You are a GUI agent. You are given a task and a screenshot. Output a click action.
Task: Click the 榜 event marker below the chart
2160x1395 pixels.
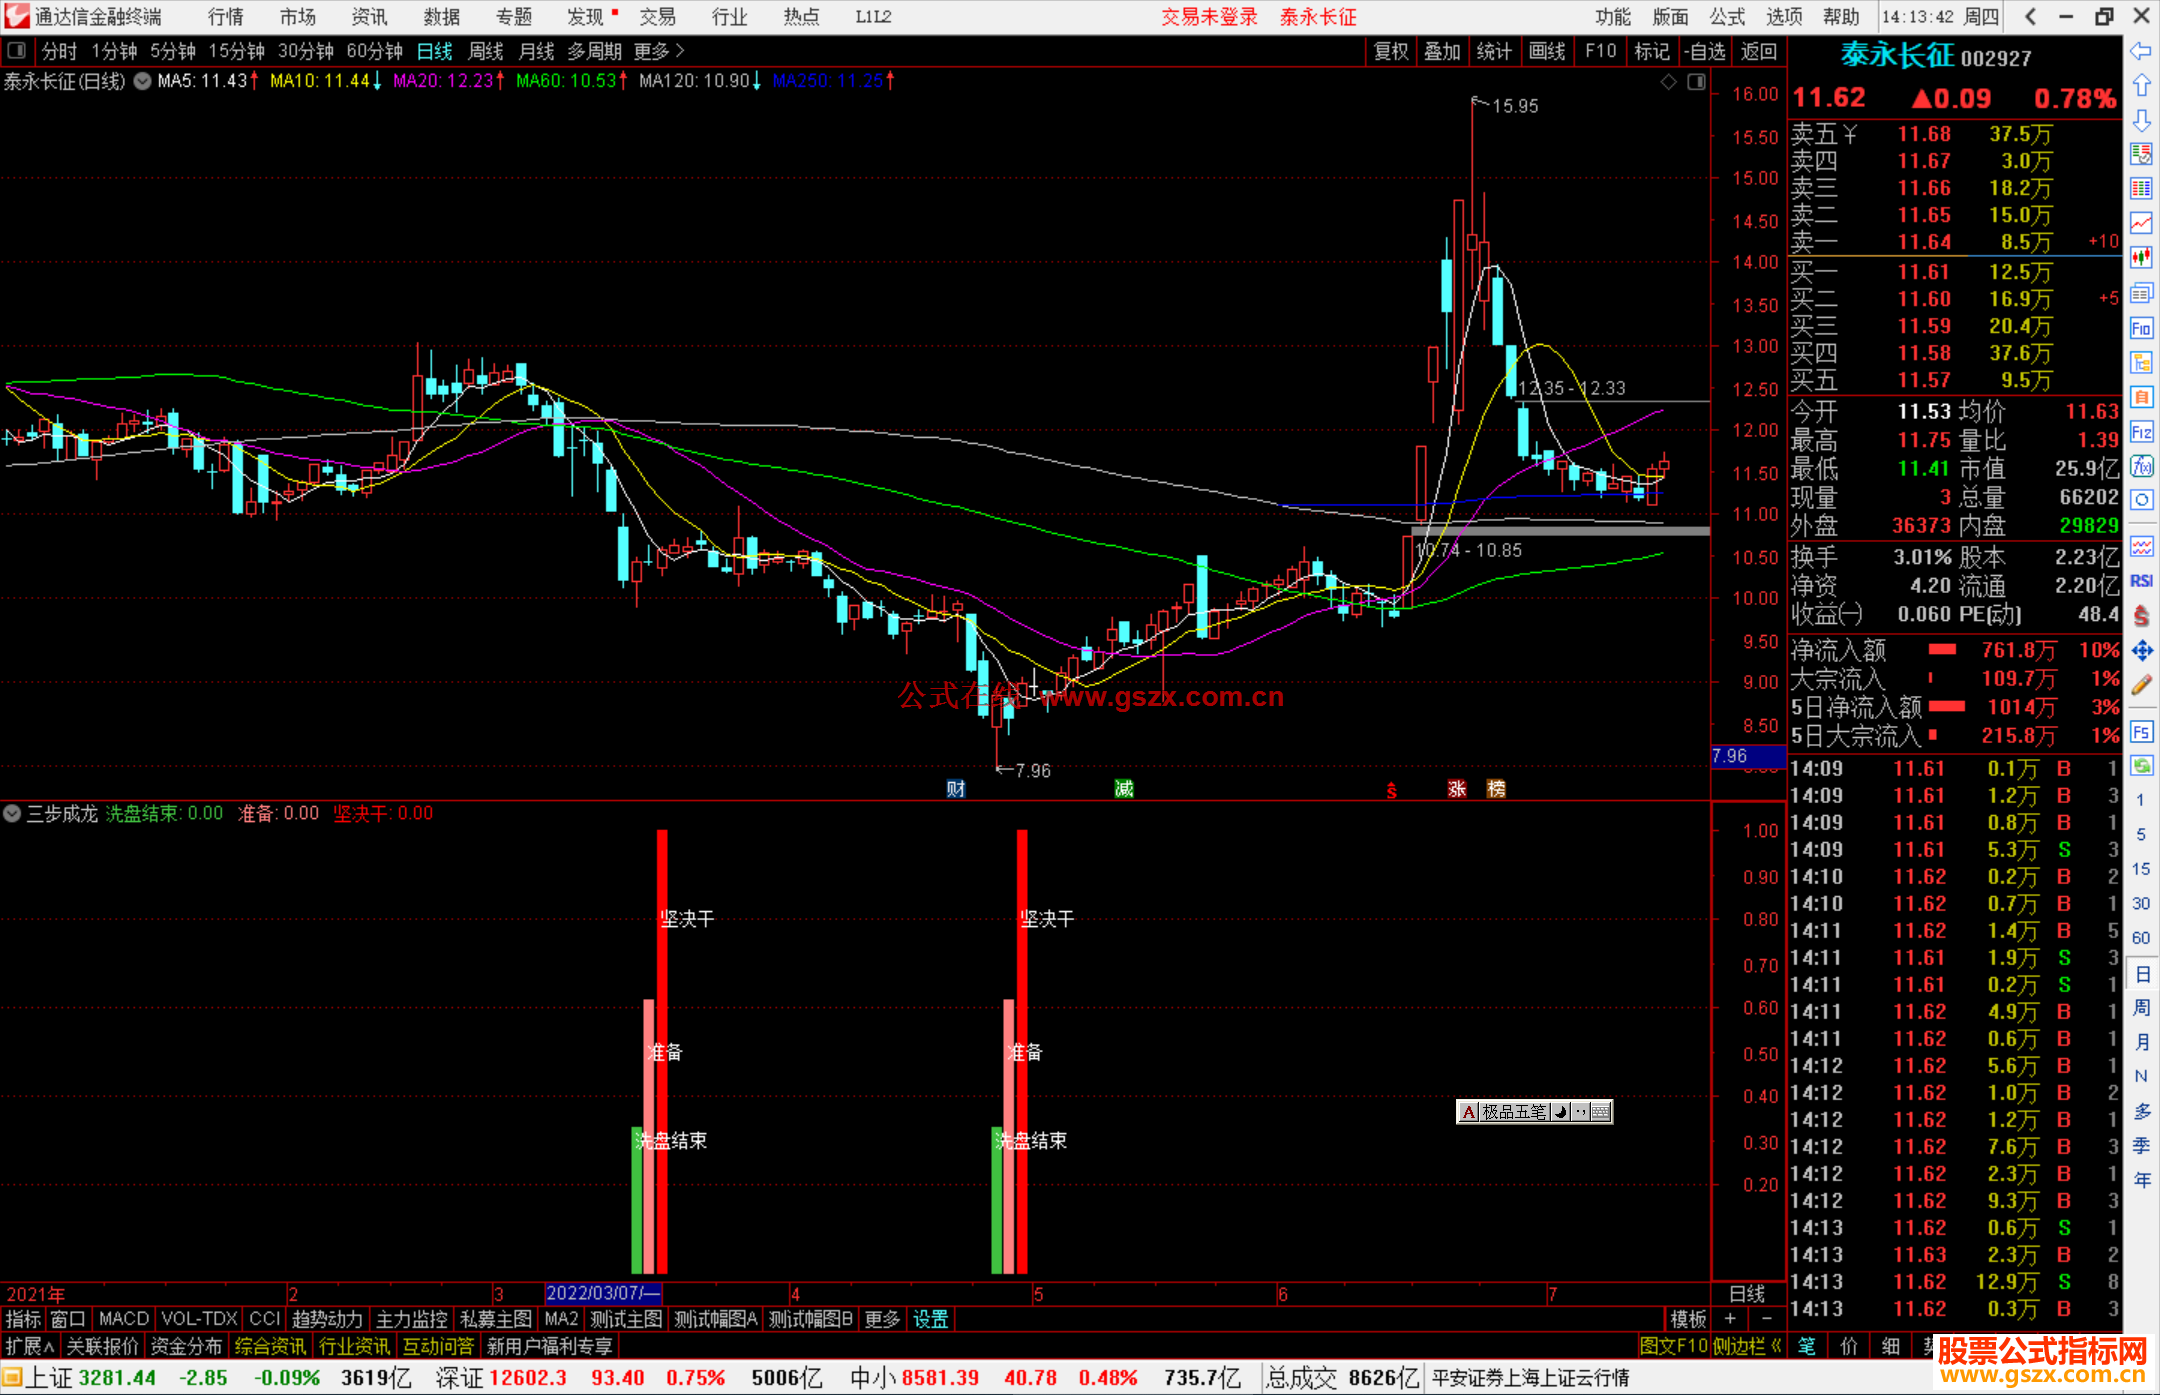click(1496, 789)
